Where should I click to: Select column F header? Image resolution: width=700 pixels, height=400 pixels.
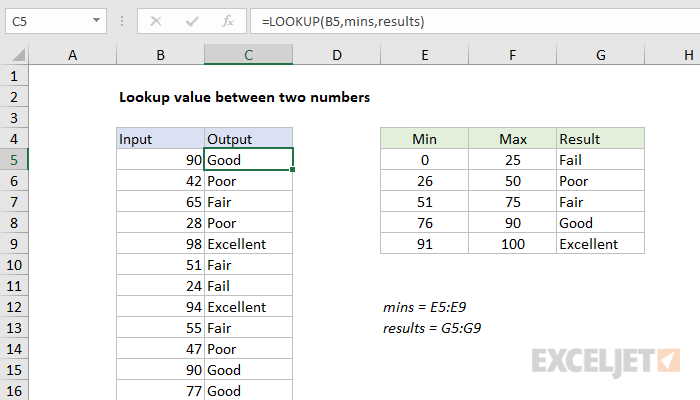click(512, 55)
